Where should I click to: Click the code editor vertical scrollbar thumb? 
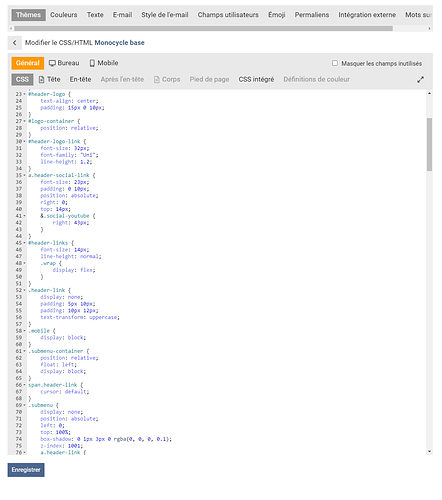429,144
